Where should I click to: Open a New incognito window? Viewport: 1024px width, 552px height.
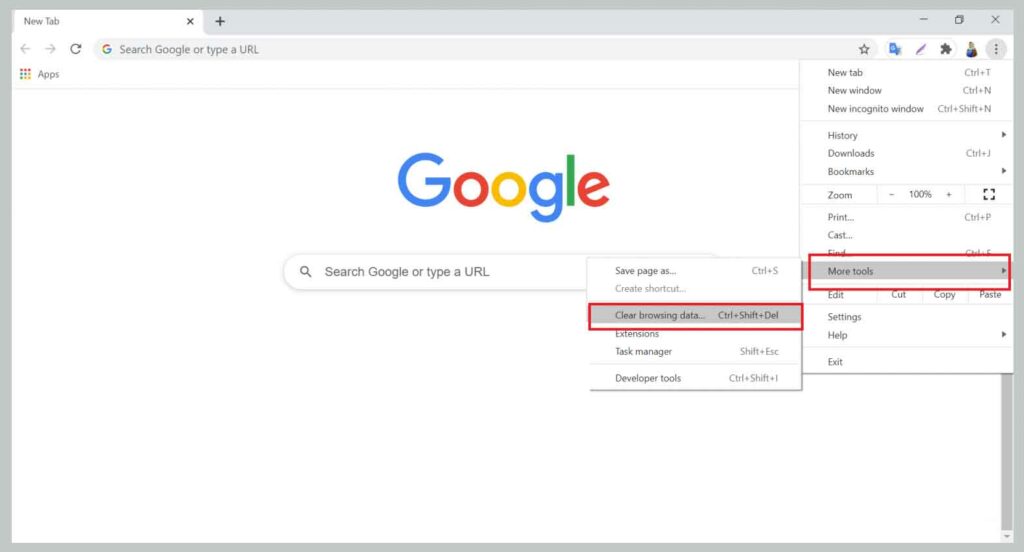908,108
